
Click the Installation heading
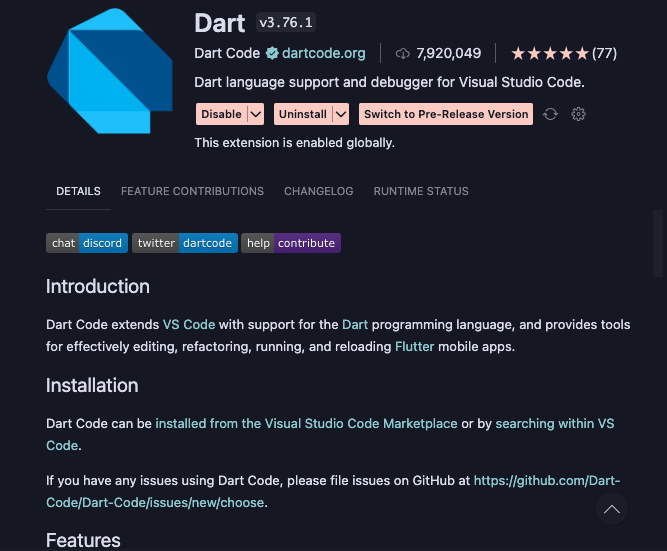tap(92, 385)
